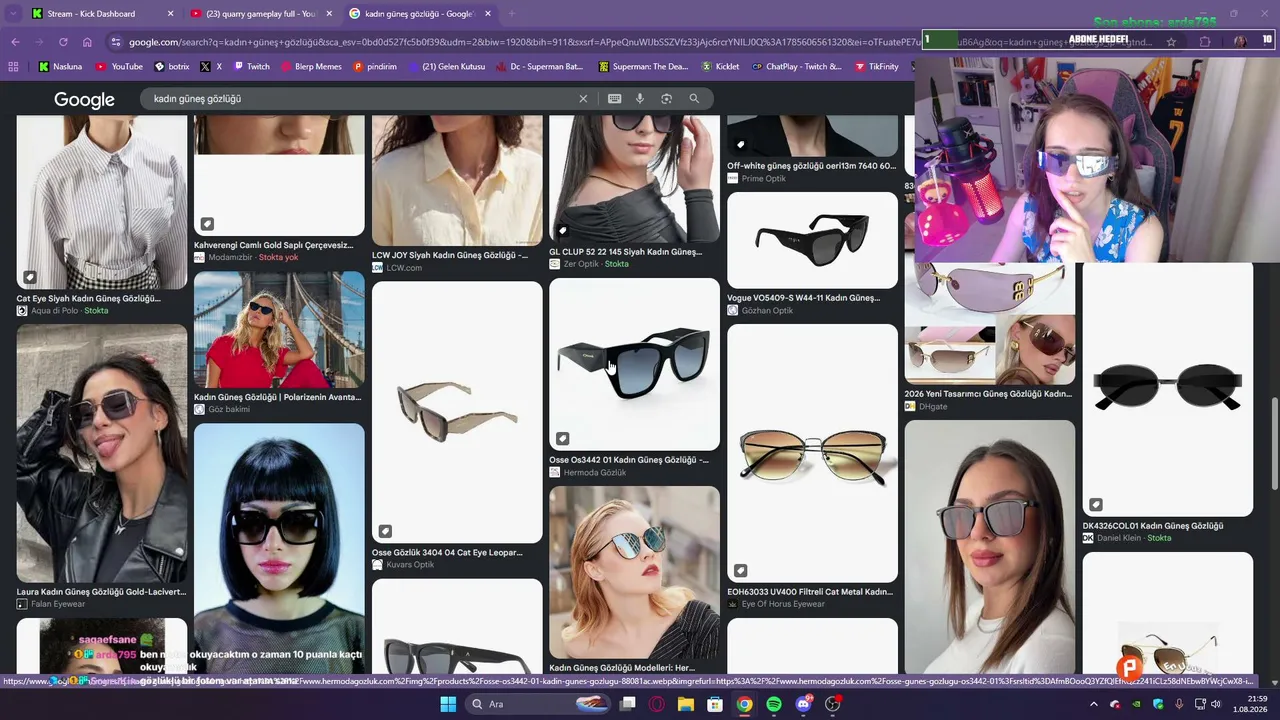Image resolution: width=1280 pixels, height=720 pixels.
Task: Go back to the previous page
Action: point(15,42)
